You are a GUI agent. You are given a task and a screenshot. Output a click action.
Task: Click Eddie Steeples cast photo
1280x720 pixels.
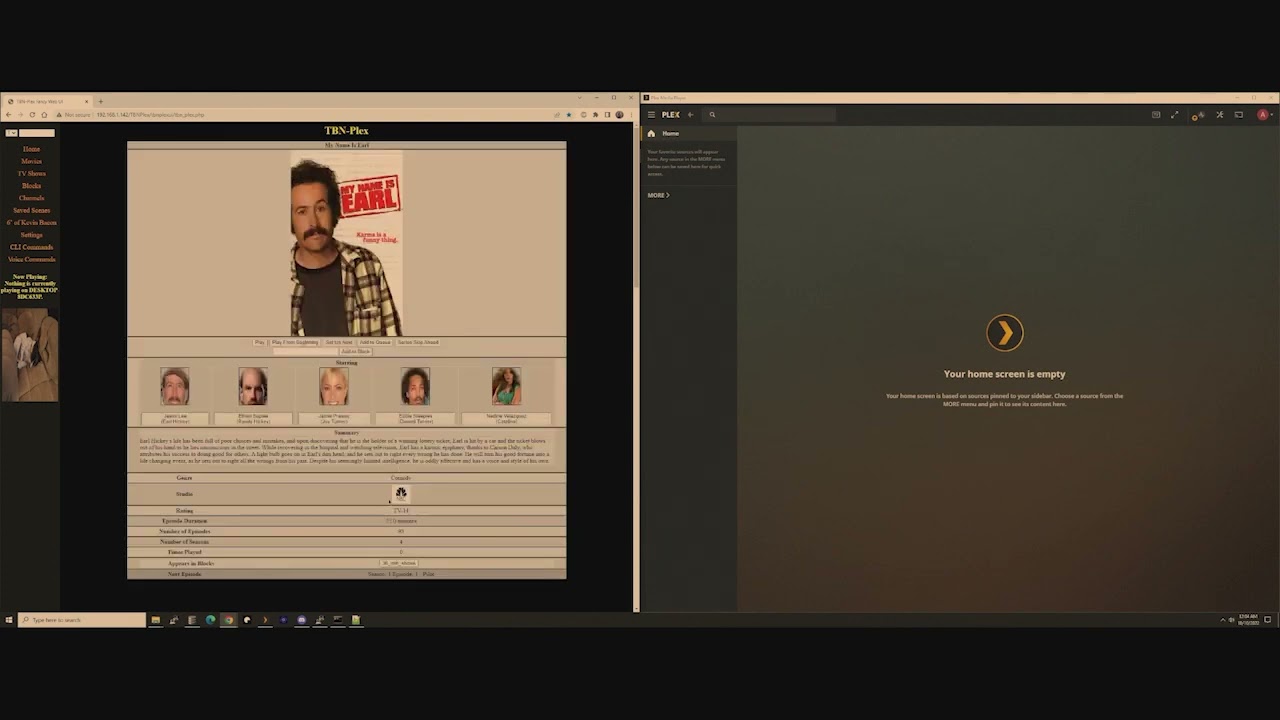tap(416, 386)
